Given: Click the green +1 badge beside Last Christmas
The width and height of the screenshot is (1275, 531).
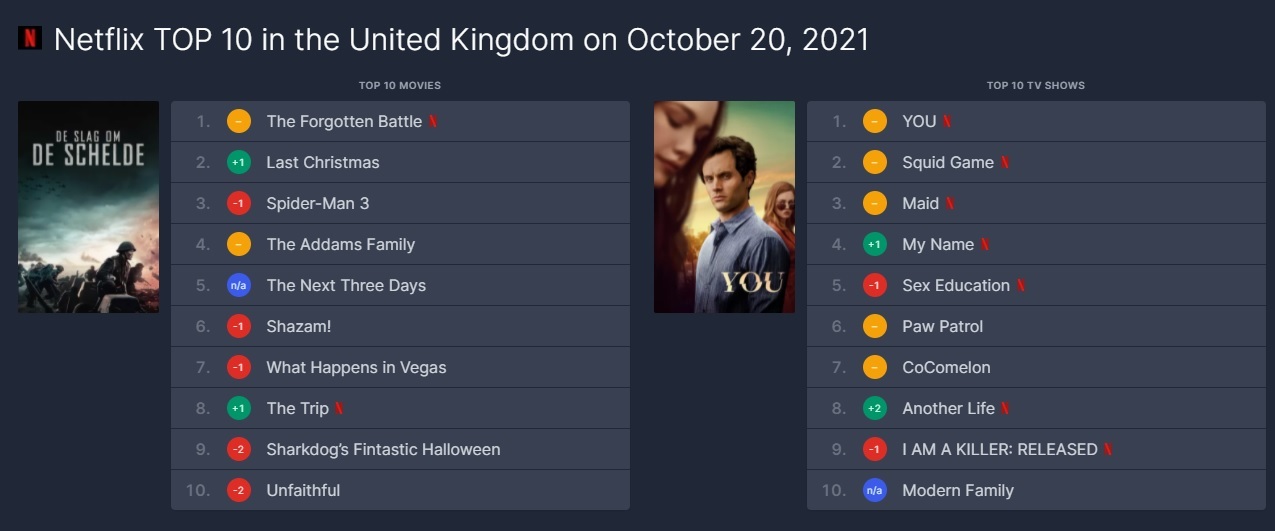Looking at the screenshot, I should [238, 162].
